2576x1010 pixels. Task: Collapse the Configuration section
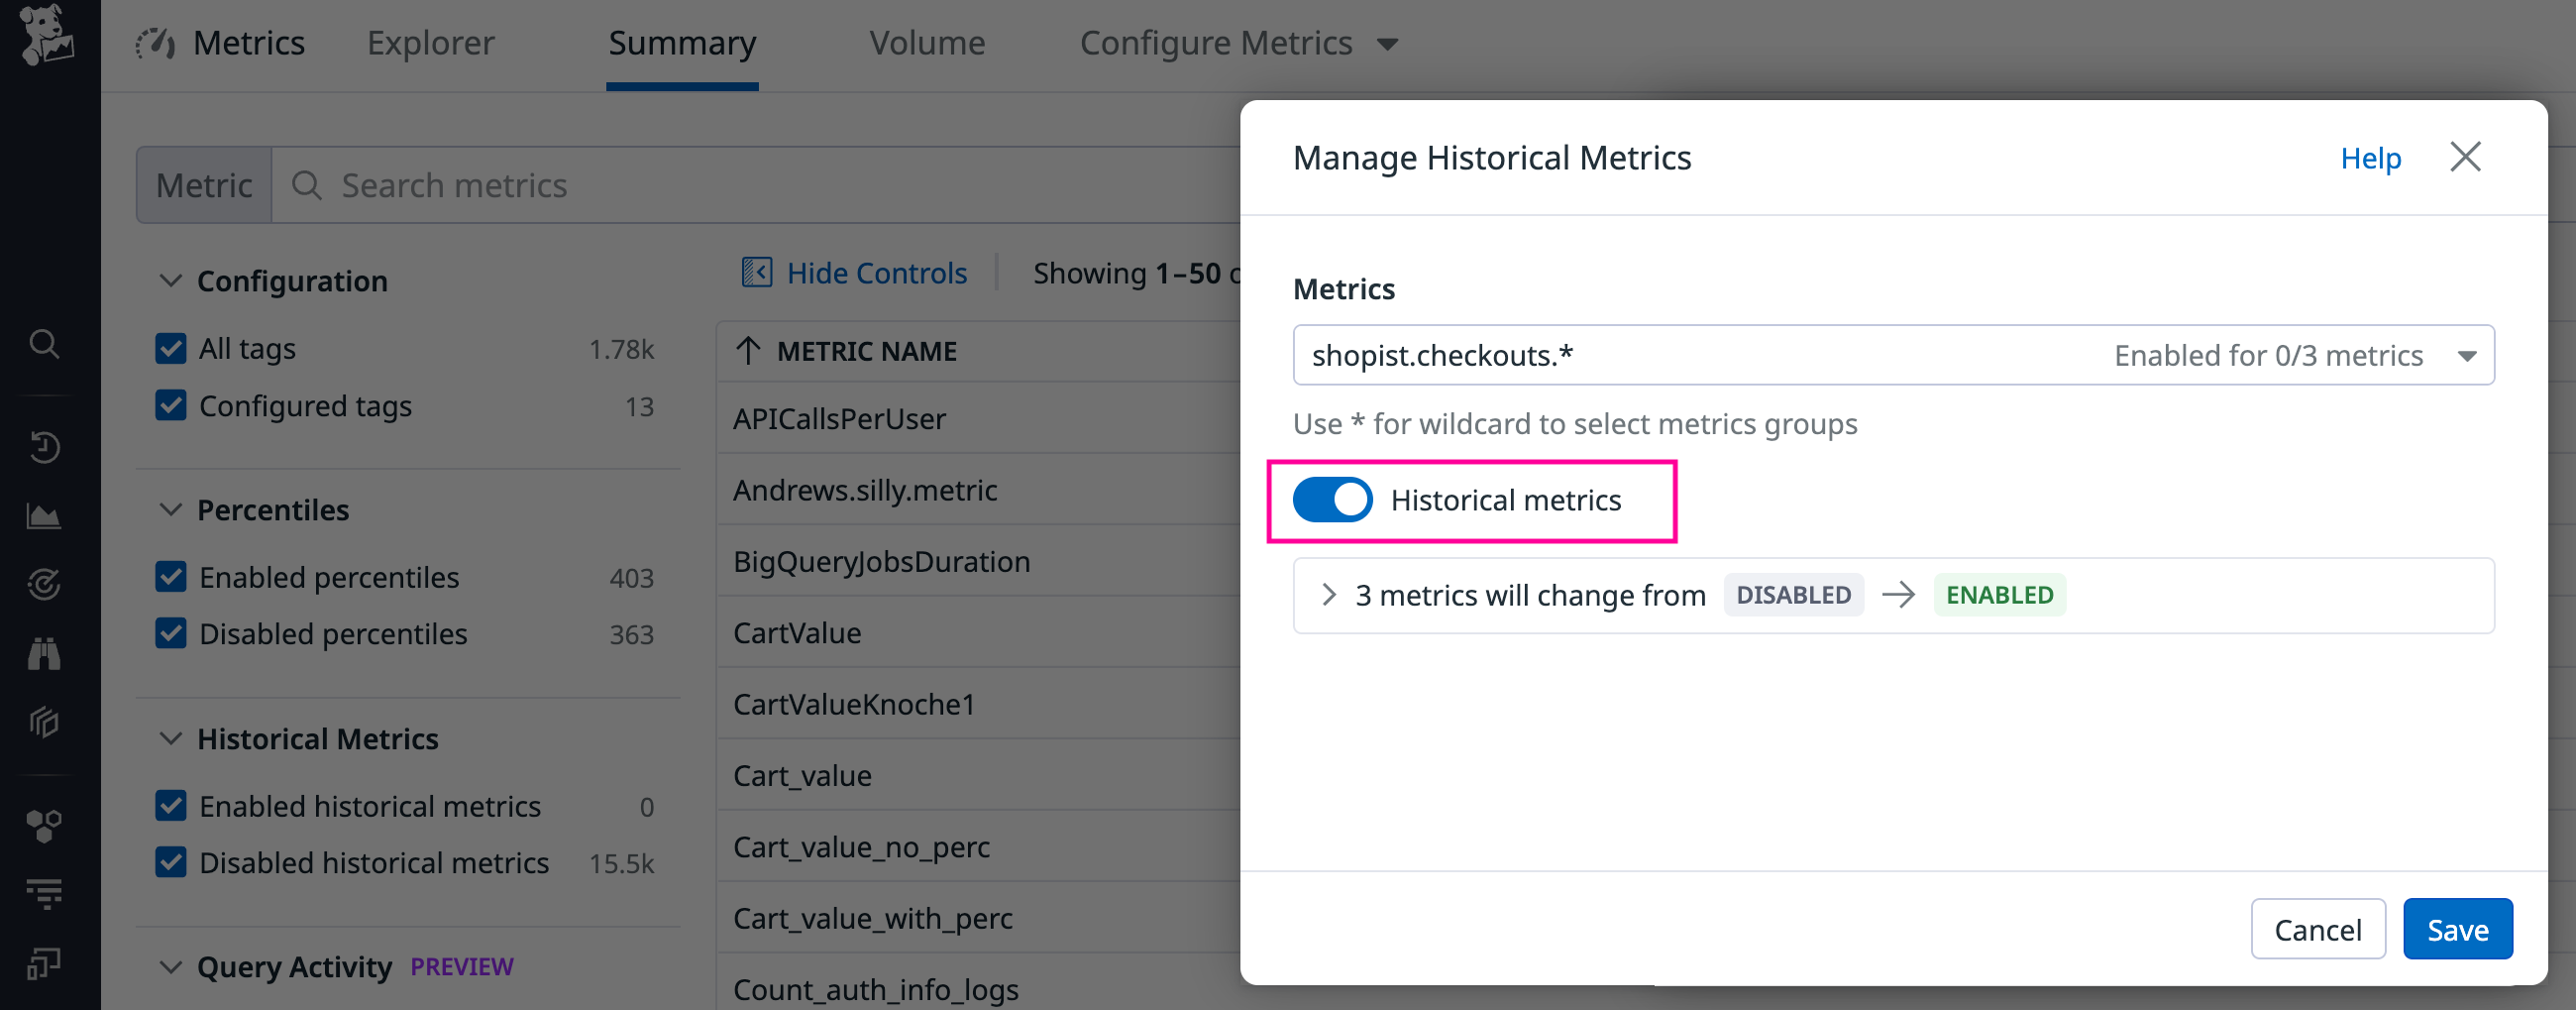169,281
